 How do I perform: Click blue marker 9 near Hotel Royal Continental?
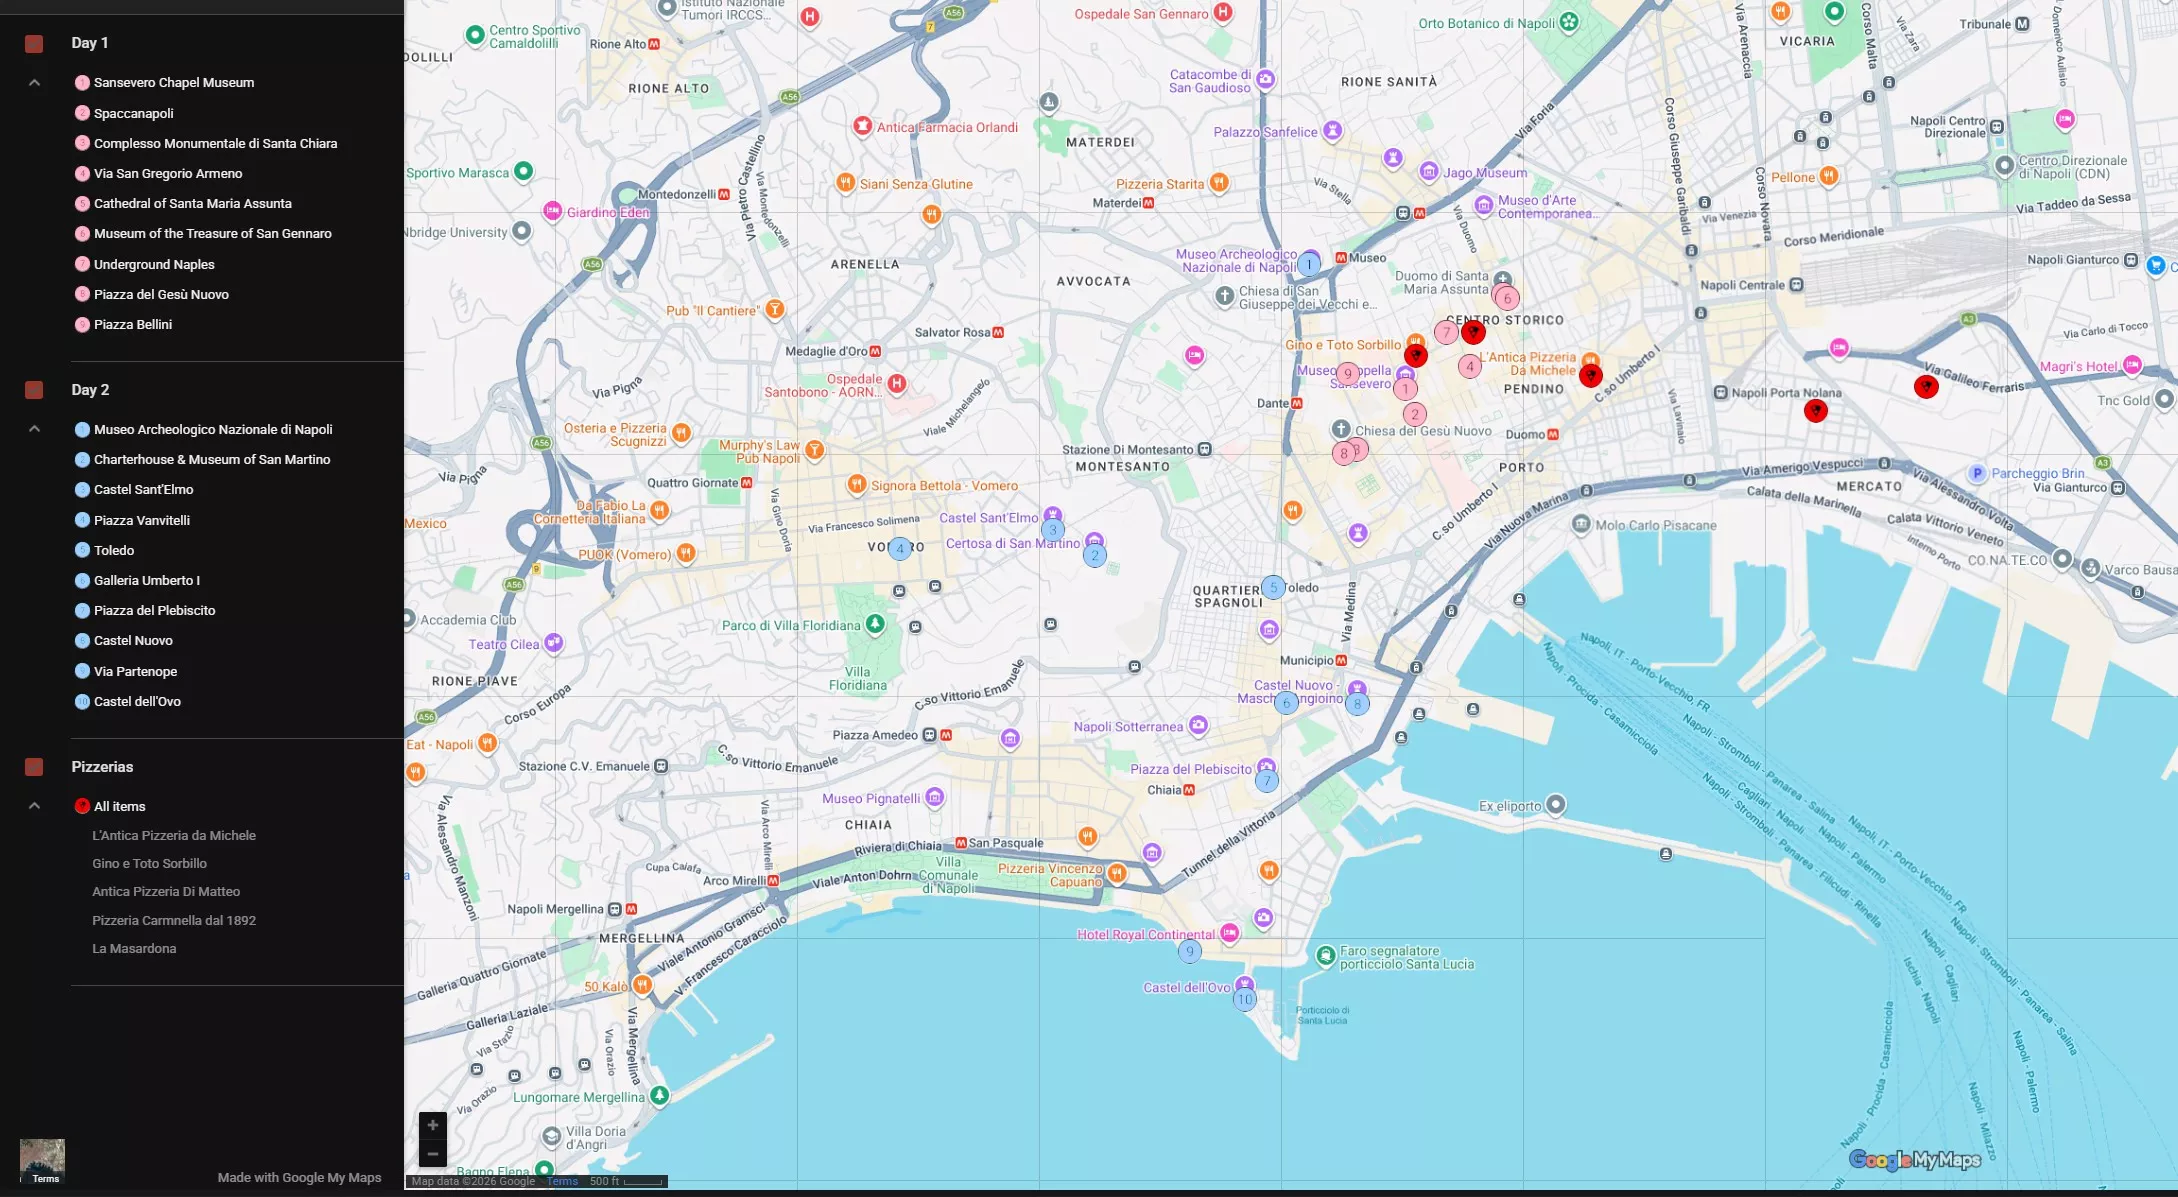coord(1189,951)
